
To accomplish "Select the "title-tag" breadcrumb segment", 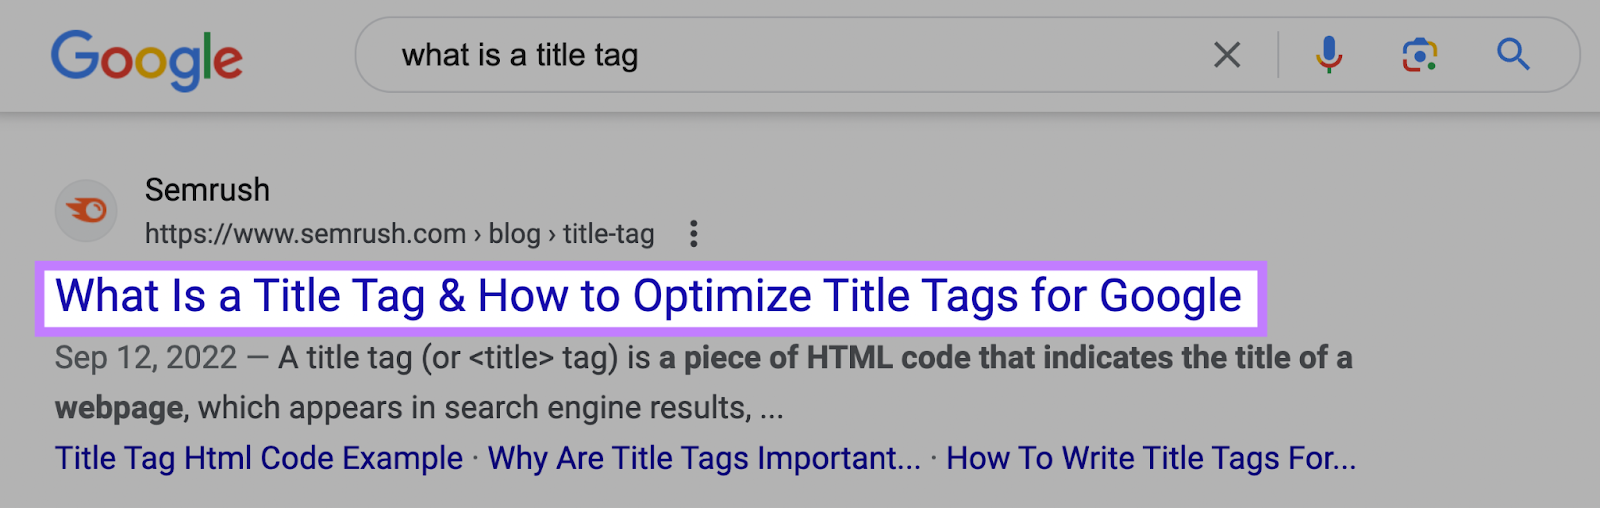I will 608,234.
